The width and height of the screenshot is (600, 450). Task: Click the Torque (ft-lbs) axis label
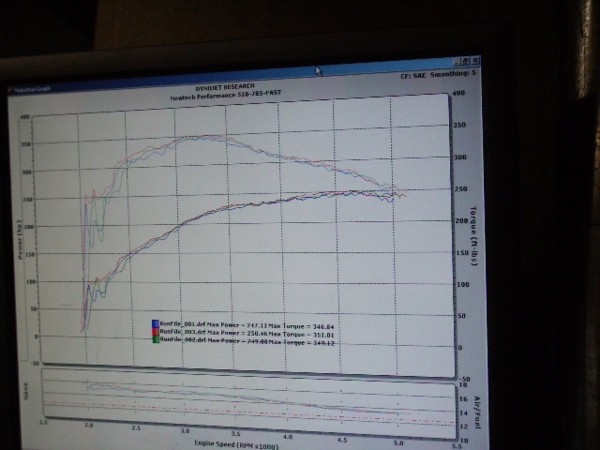pos(474,236)
